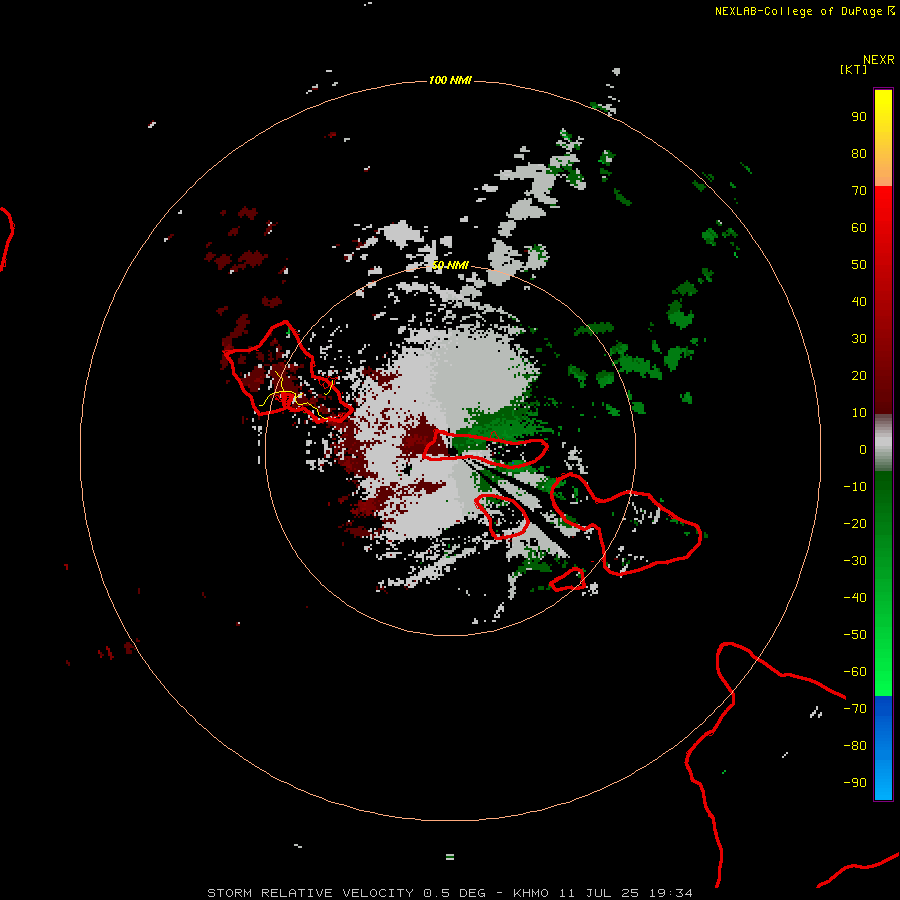Click the -70 value on the velocity scale

point(855,708)
